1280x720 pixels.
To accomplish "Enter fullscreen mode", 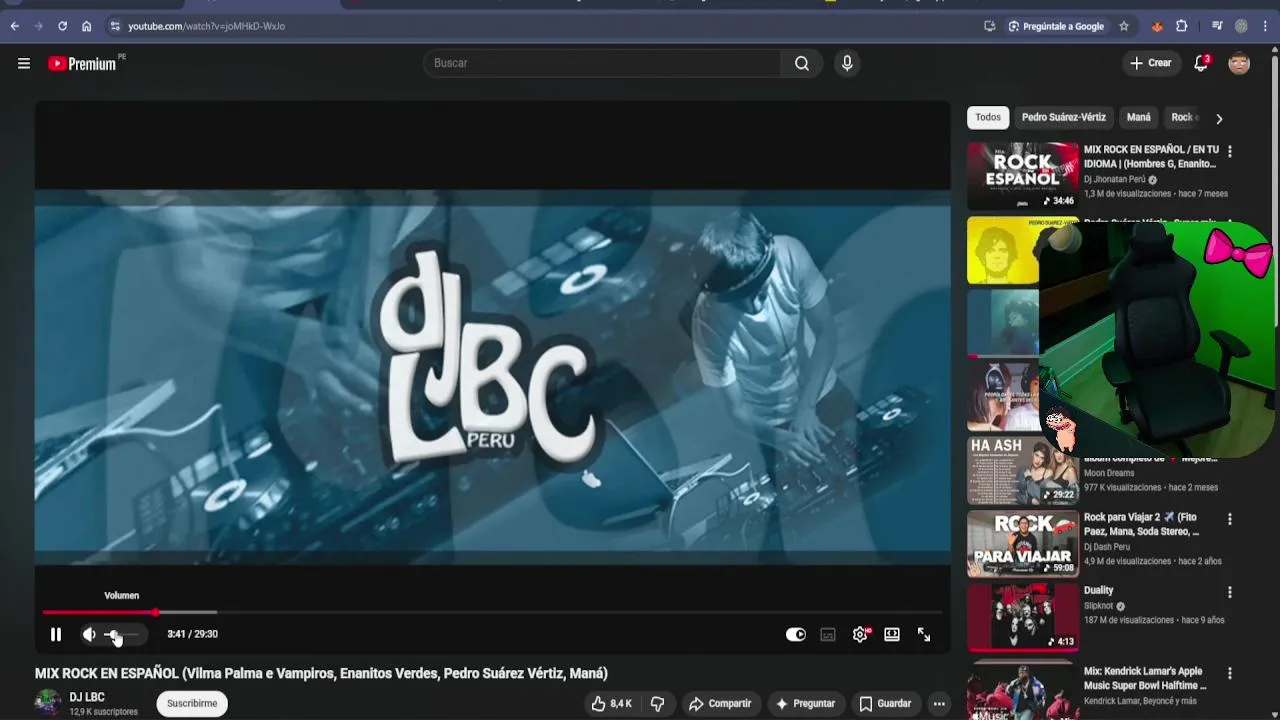I will tap(924, 634).
